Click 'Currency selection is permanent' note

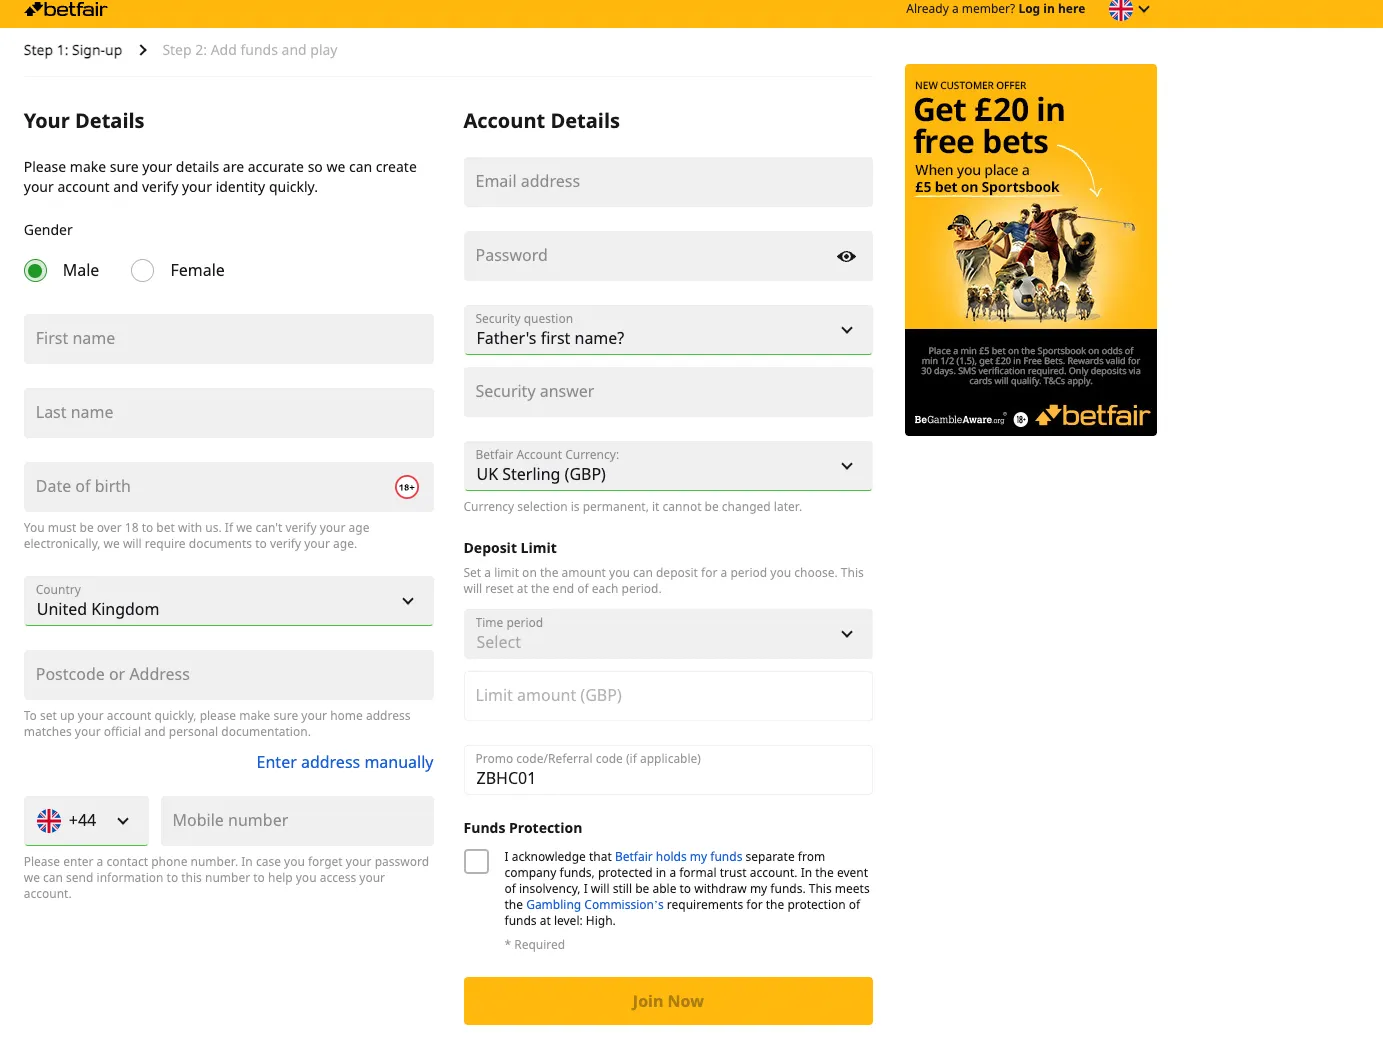pos(633,507)
